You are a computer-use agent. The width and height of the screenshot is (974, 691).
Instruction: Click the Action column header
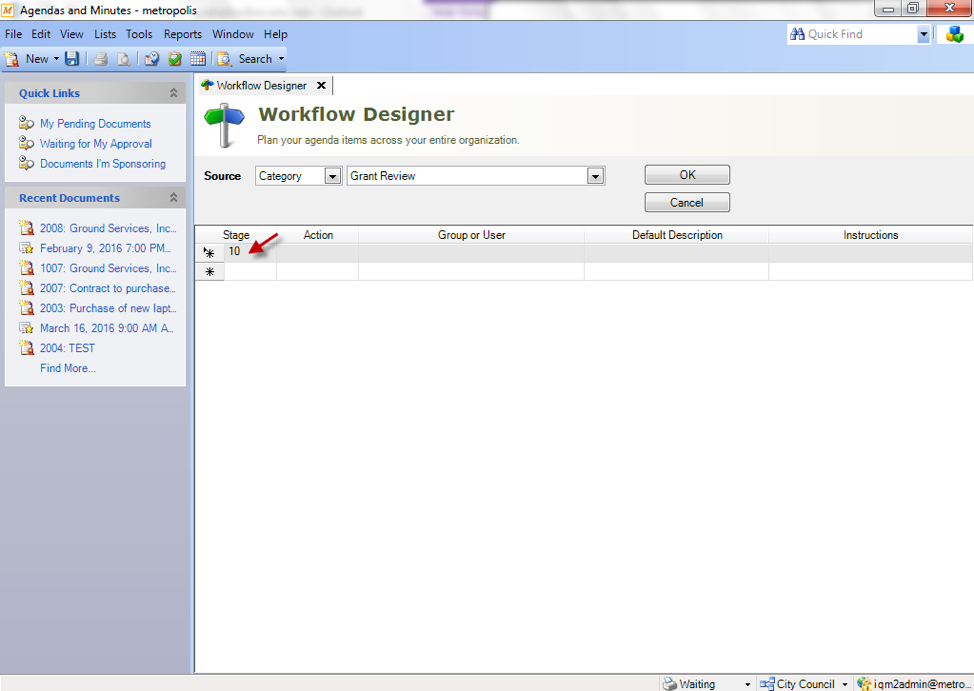(318, 235)
